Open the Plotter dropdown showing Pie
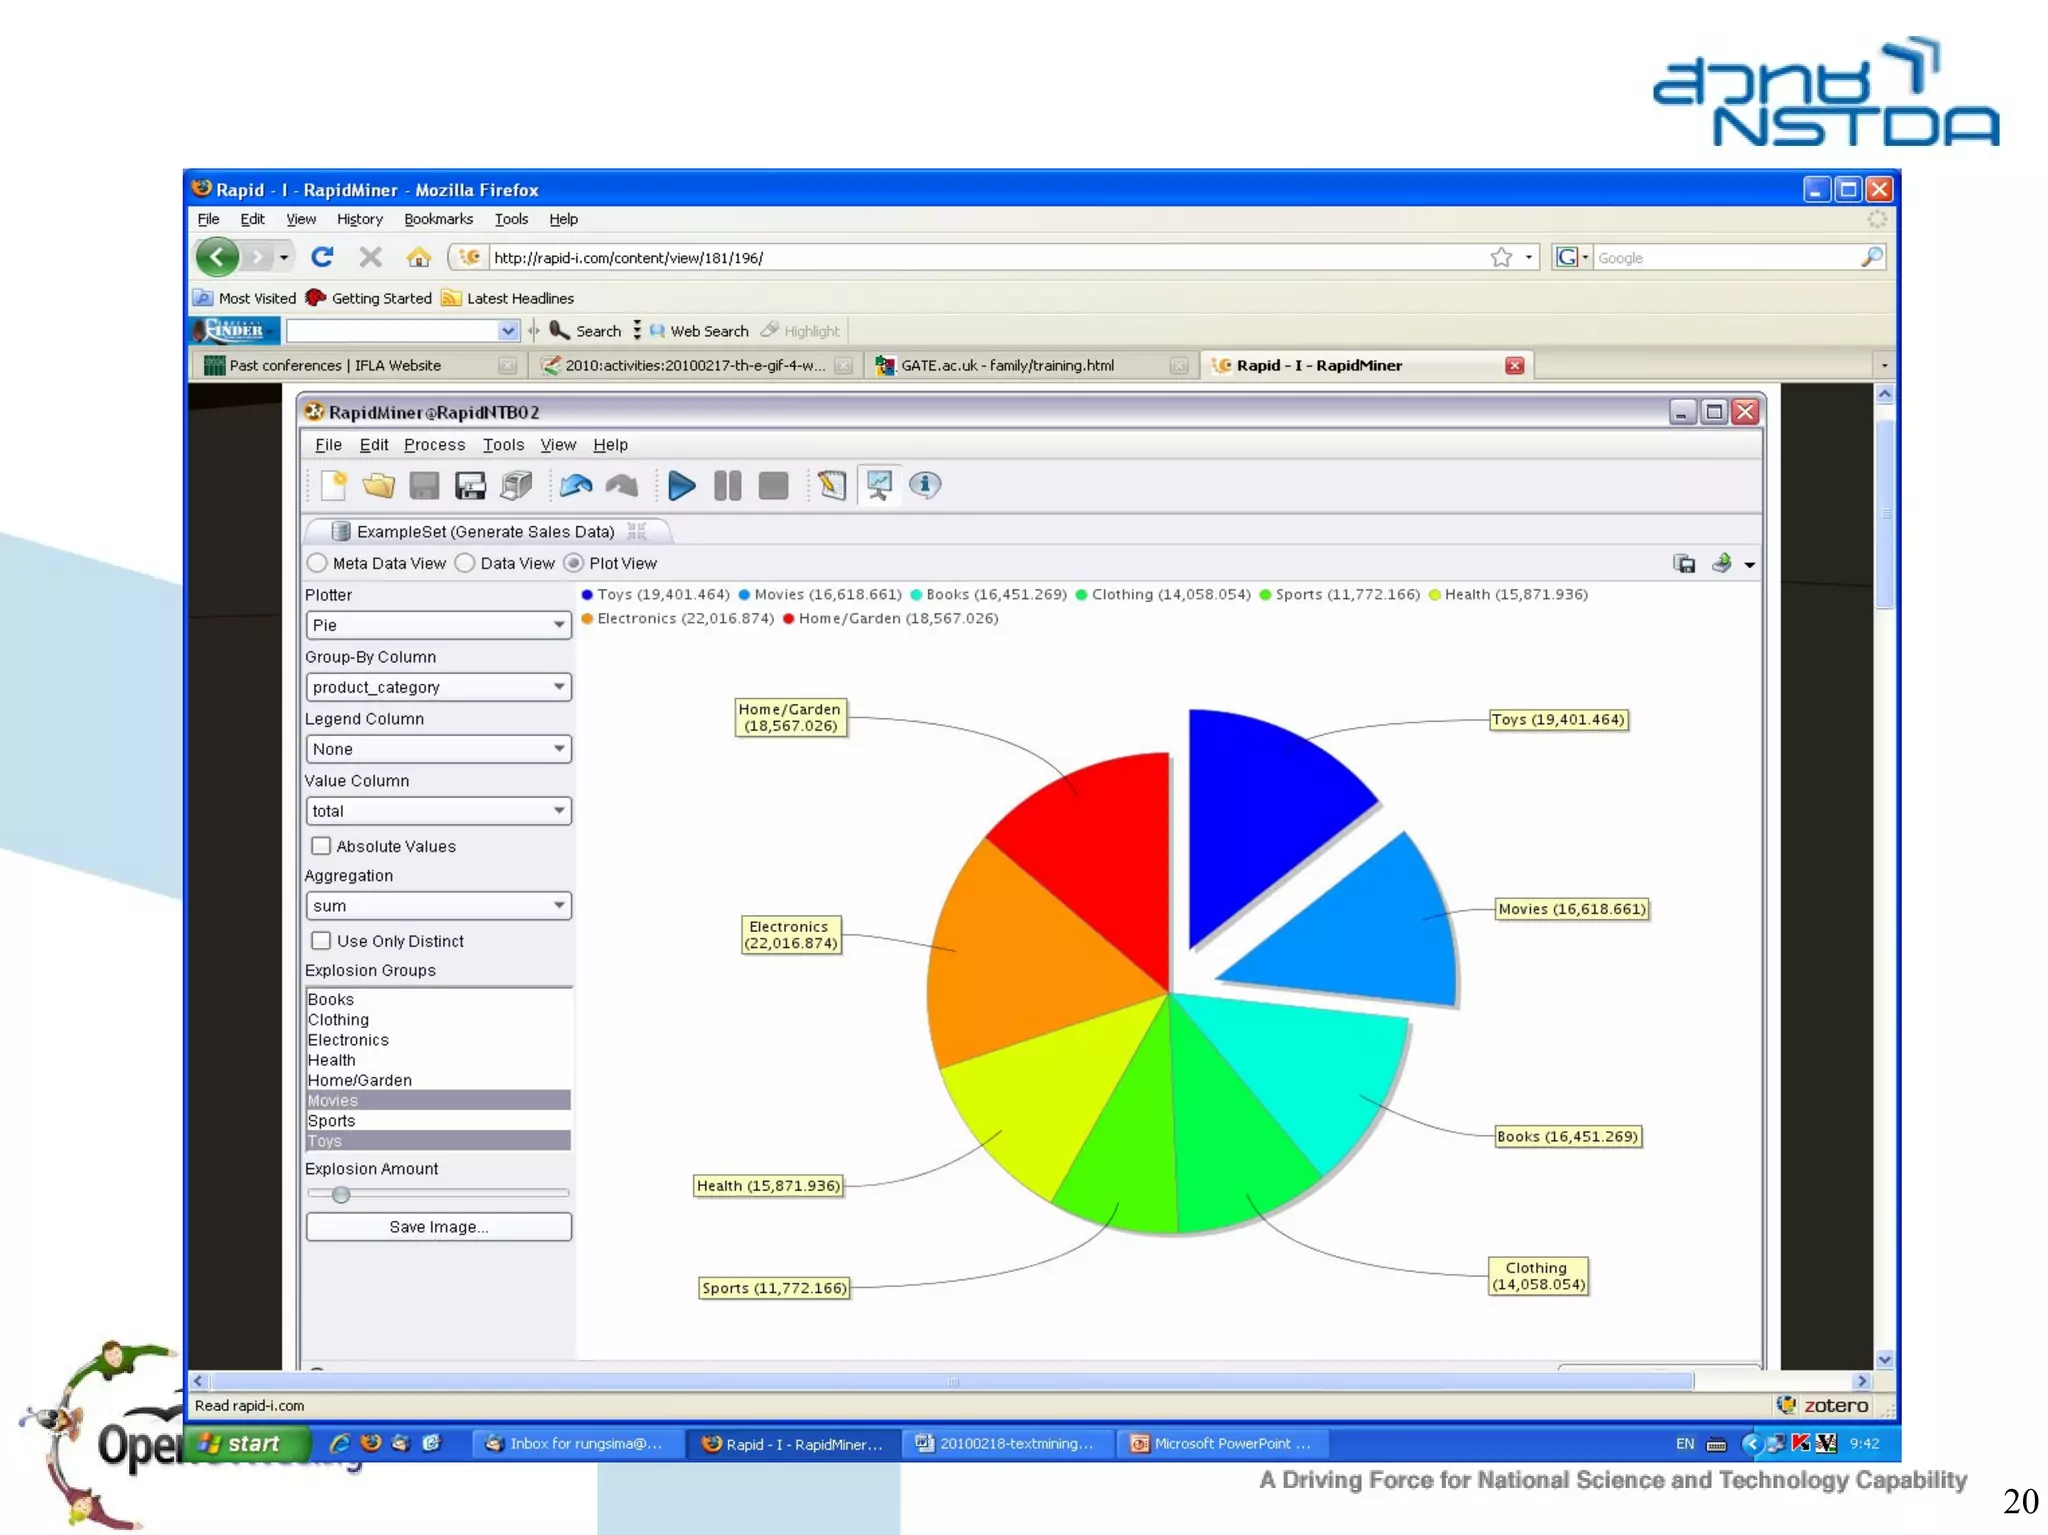The width and height of the screenshot is (2048, 1535). [x=438, y=625]
